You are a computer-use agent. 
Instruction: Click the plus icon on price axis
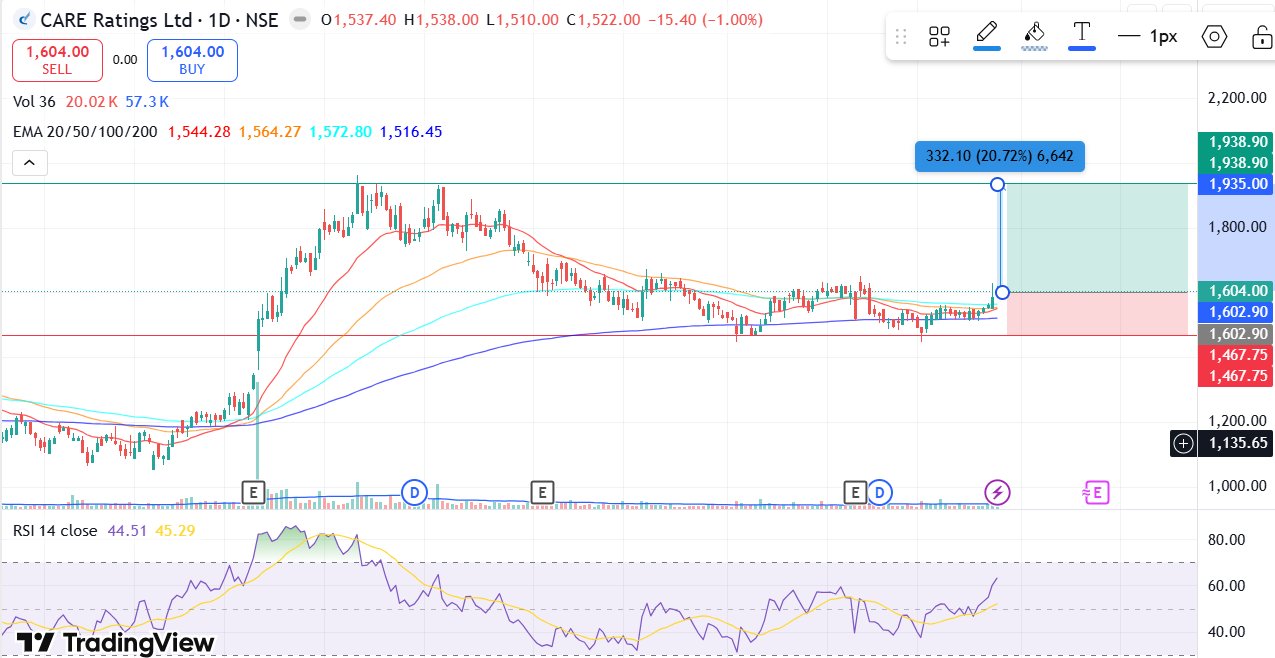coord(1183,443)
